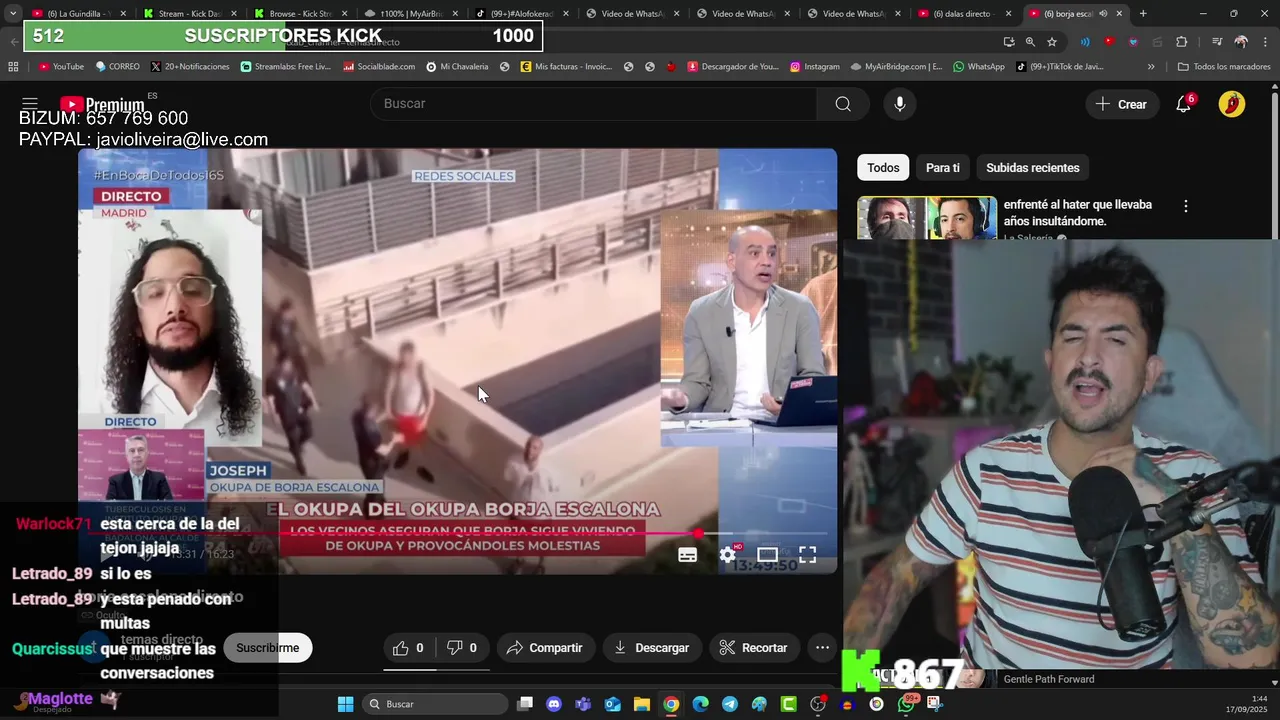Switch to 'MyAirBridge' browser tab
The image size is (1280, 720).
click(x=411, y=14)
